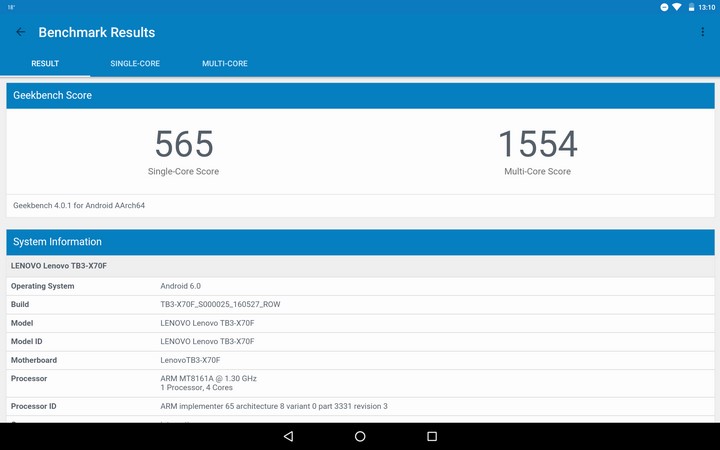Tap ARM MT8161A @ 1.30 GHz value
Screen dimensions: 720x450
pyautogui.click(x=208, y=378)
